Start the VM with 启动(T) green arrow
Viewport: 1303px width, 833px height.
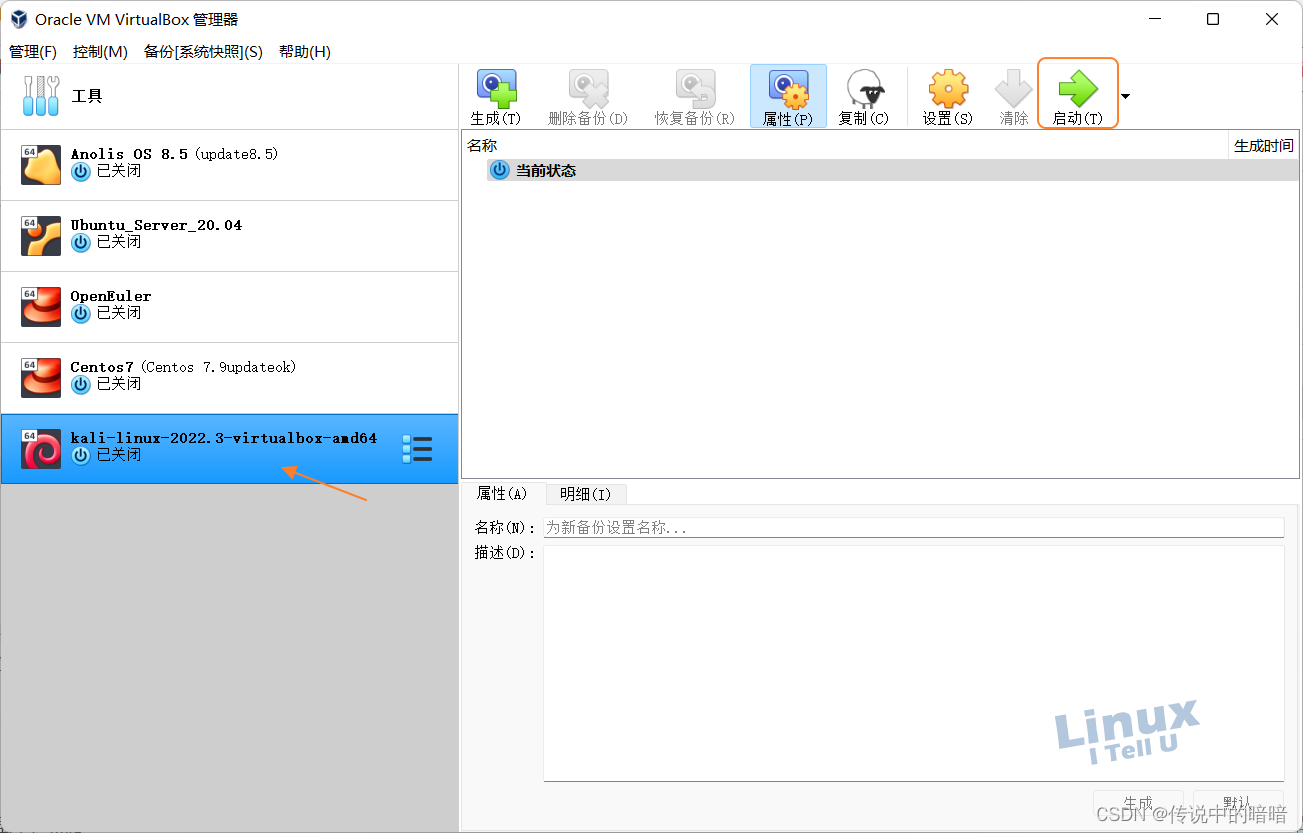tap(1077, 88)
